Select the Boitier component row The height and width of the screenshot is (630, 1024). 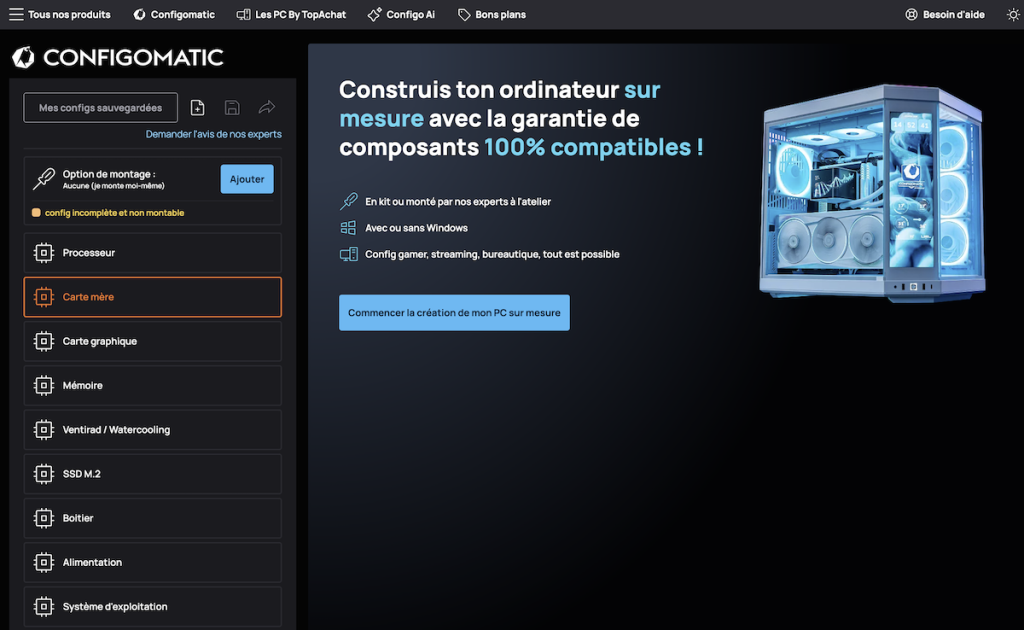pos(153,518)
